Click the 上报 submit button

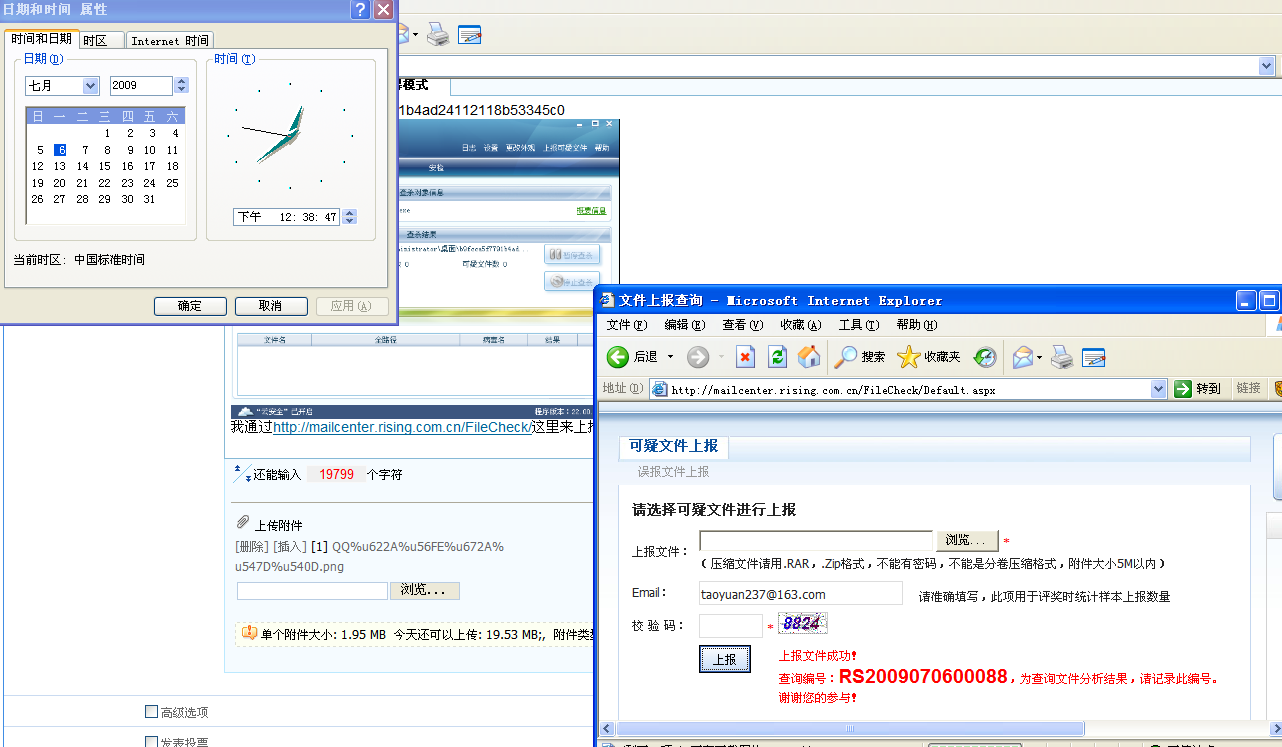pyautogui.click(x=725, y=659)
